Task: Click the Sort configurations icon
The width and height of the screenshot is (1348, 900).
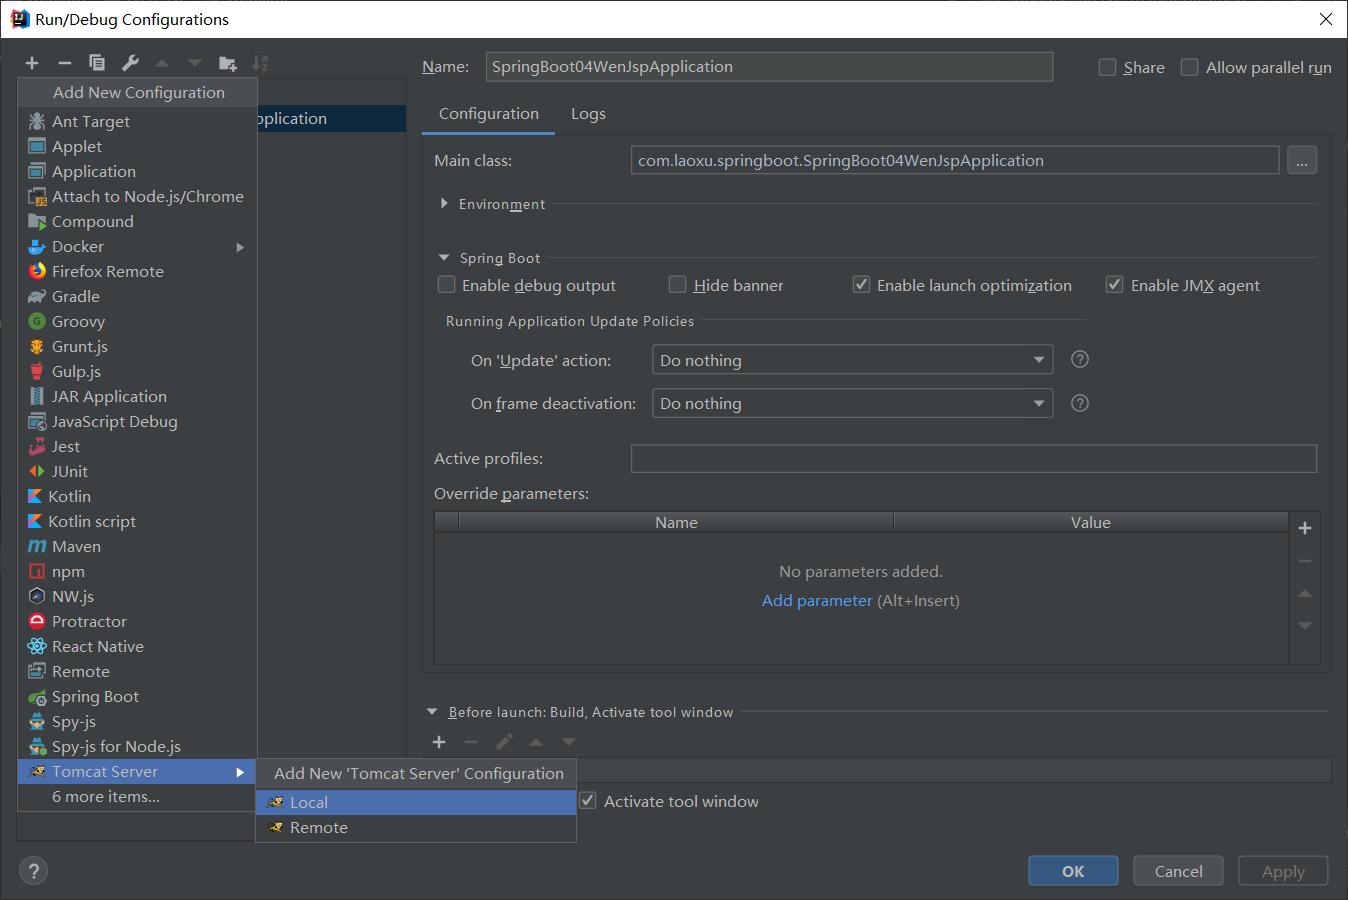Action: pyautogui.click(x=260, y=63)
